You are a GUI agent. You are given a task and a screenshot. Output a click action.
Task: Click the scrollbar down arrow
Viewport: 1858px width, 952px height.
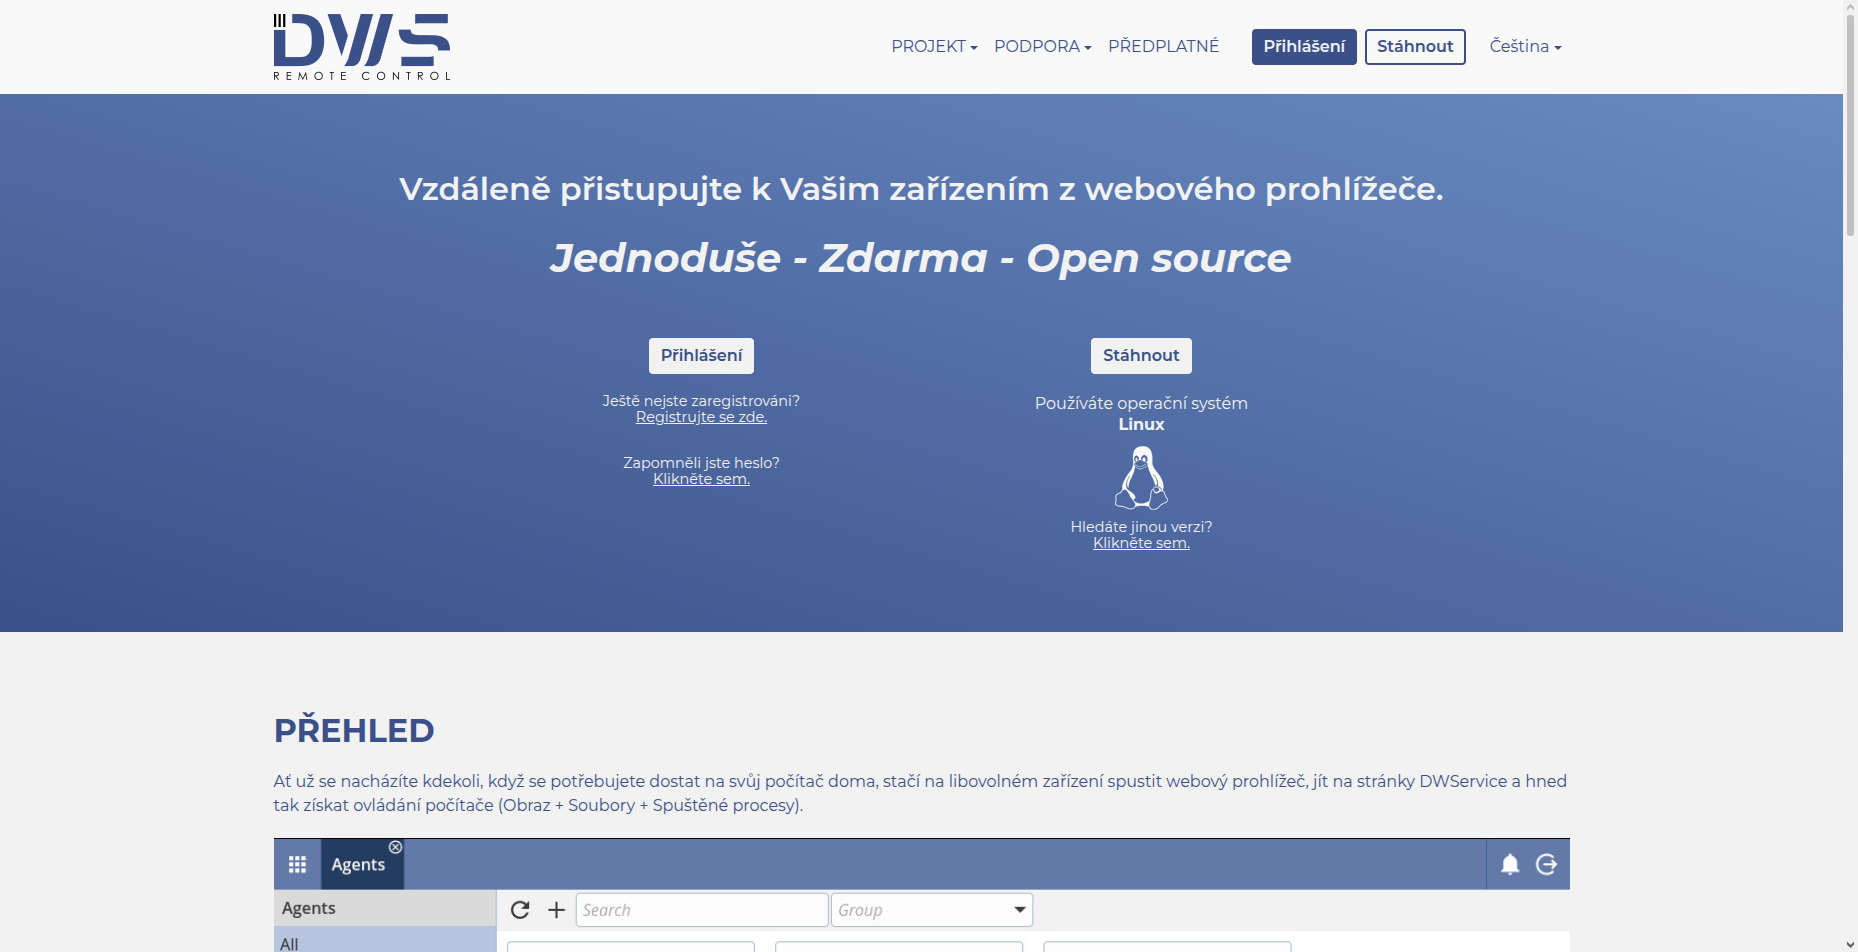click(x=1850, y=944)
